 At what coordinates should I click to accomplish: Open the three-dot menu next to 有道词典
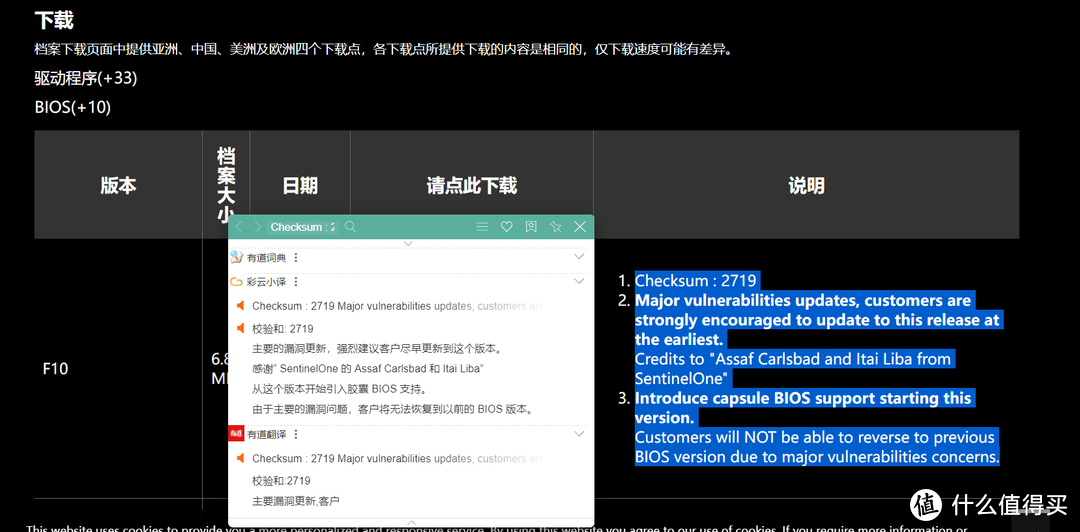click(296, 258)
